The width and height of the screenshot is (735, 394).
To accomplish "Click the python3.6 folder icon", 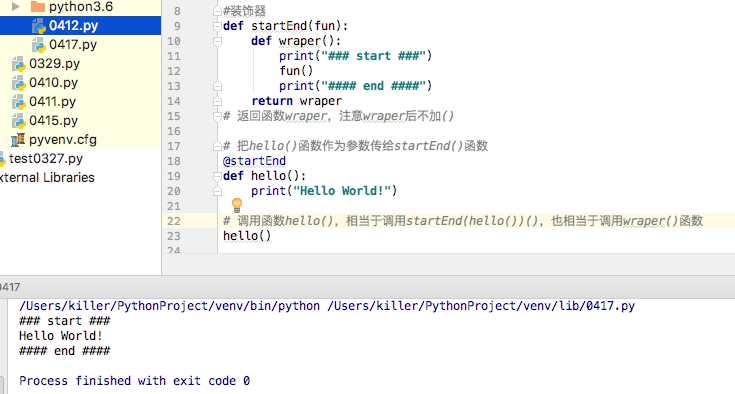I will tap(38, 7).
